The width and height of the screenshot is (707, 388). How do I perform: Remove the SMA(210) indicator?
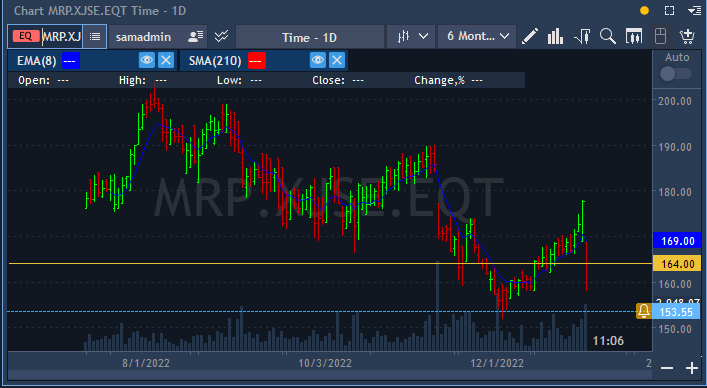pyautogui.click(x=337, y=60)
